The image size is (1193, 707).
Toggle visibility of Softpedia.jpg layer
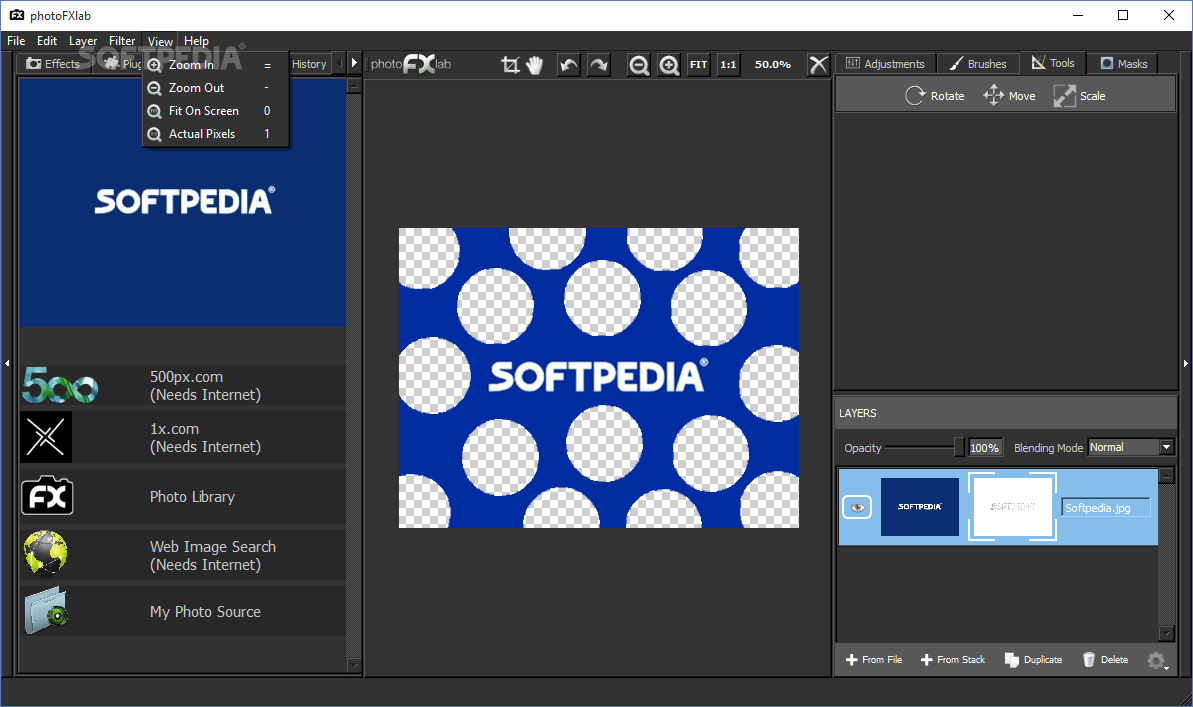point(857,508)
